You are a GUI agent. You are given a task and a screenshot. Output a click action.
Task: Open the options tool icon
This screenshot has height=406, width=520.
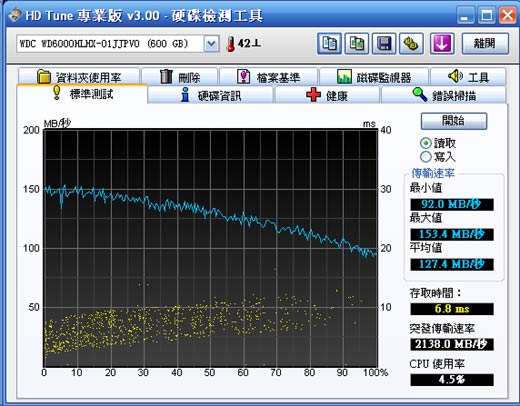pos(411,43)
